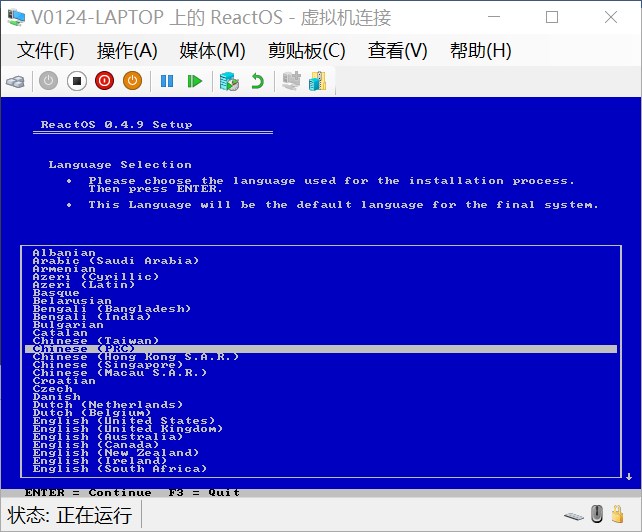Select Chinese (Macau S.A.R.) language
Image resolution: width=642 pixels, height=532 pixels.
point(120,373)
